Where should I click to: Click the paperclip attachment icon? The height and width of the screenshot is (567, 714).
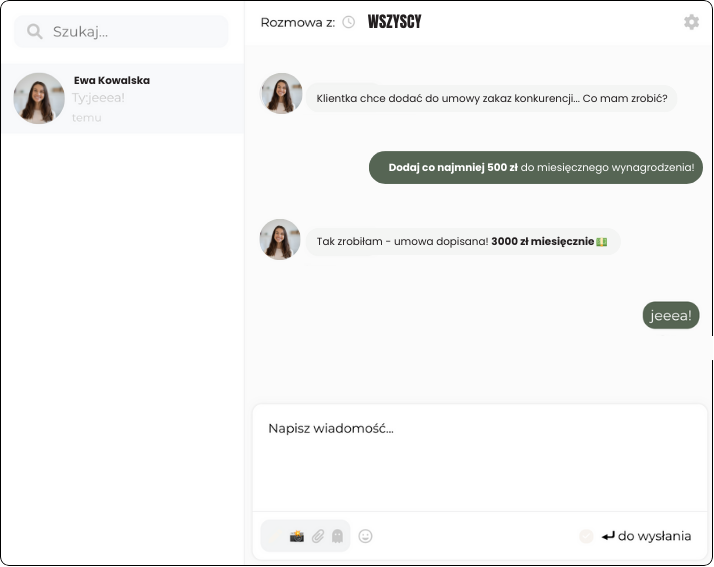click(x=318, y=536)
